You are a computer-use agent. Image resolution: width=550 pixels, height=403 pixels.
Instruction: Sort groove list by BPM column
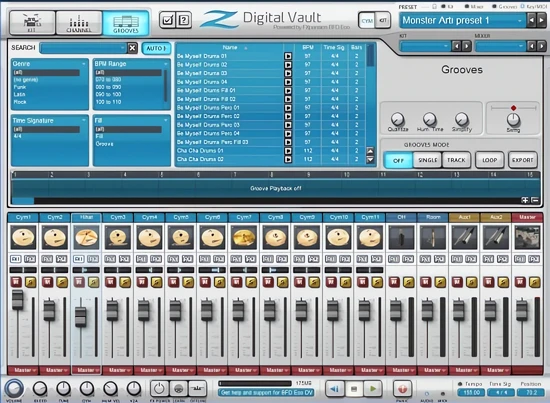click(x=308, y=47)
